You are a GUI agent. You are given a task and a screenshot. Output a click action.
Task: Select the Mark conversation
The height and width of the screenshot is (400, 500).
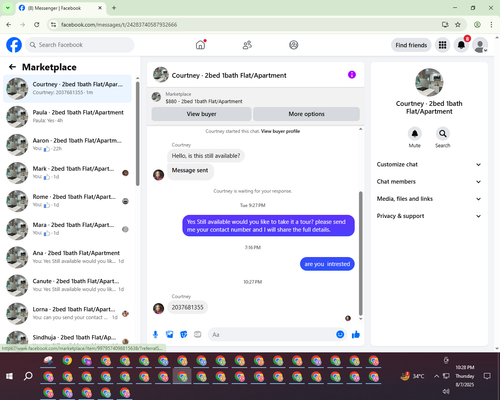point(67,173)
